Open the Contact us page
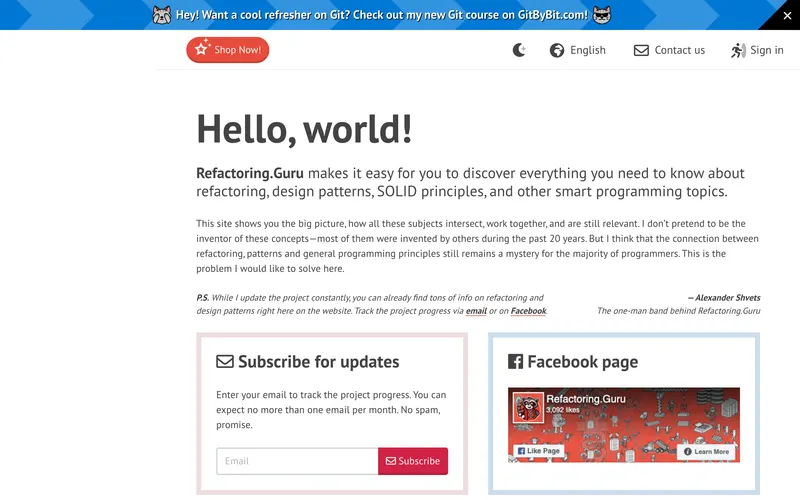This screenshot has width=800, height=500. (x=669, y=50)
